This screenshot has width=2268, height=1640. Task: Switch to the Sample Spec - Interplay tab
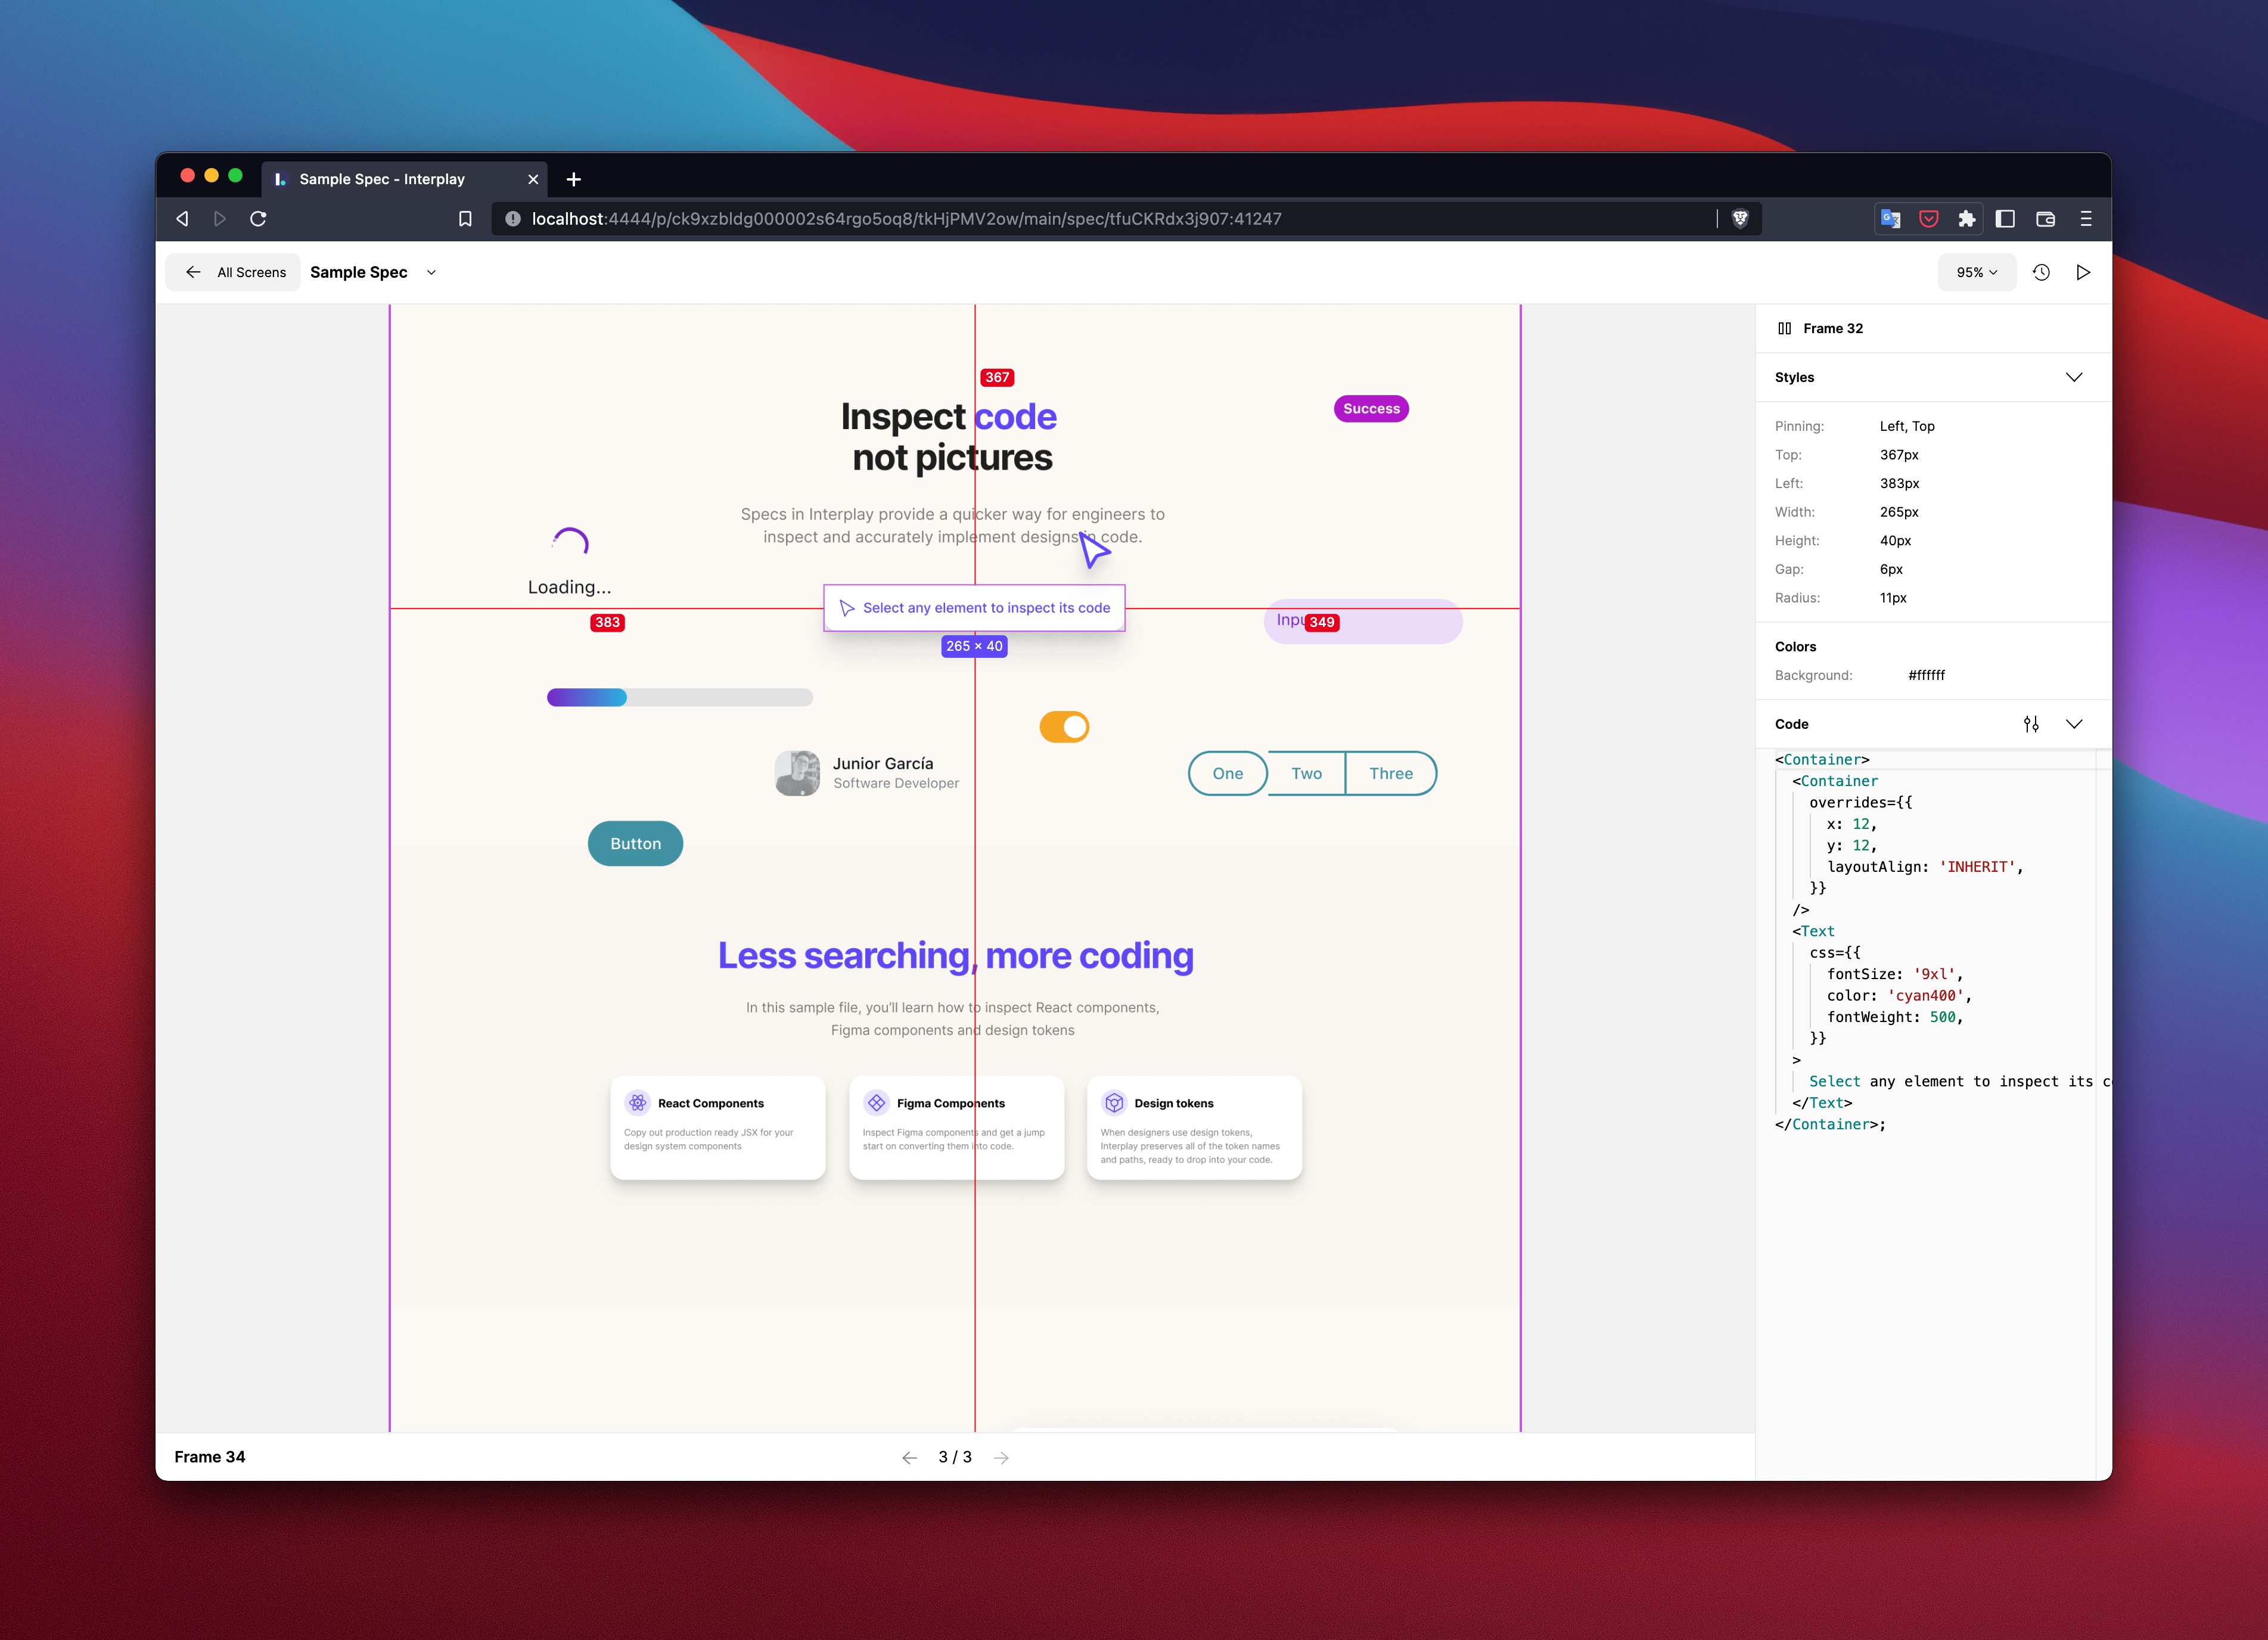tap(404, 179)
